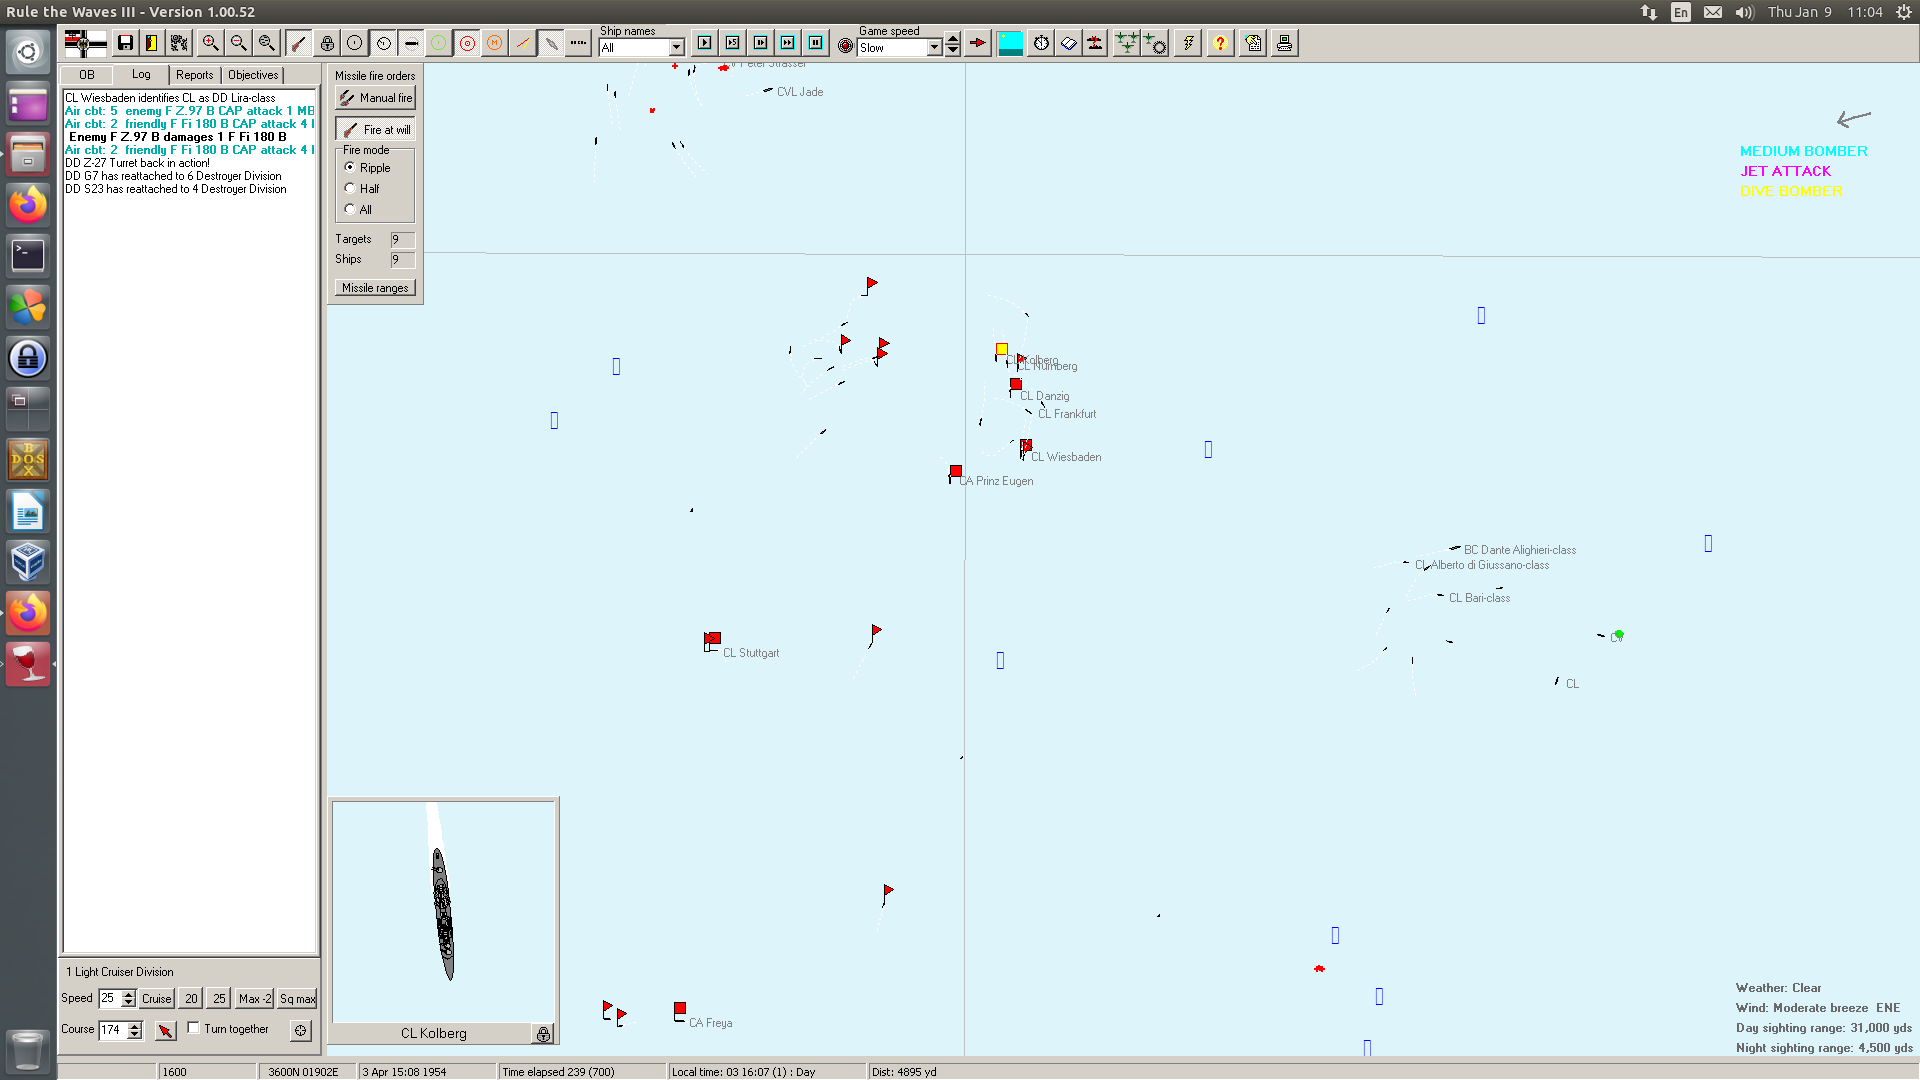Click the German naval flag icon
Image resolution: width=1920 pixels, height=1080 pixels.
pyautogui.click(x=85, y=43)
